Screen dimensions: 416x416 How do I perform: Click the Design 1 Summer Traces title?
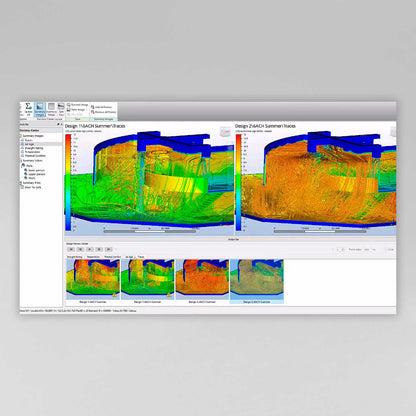coord(95,126)
